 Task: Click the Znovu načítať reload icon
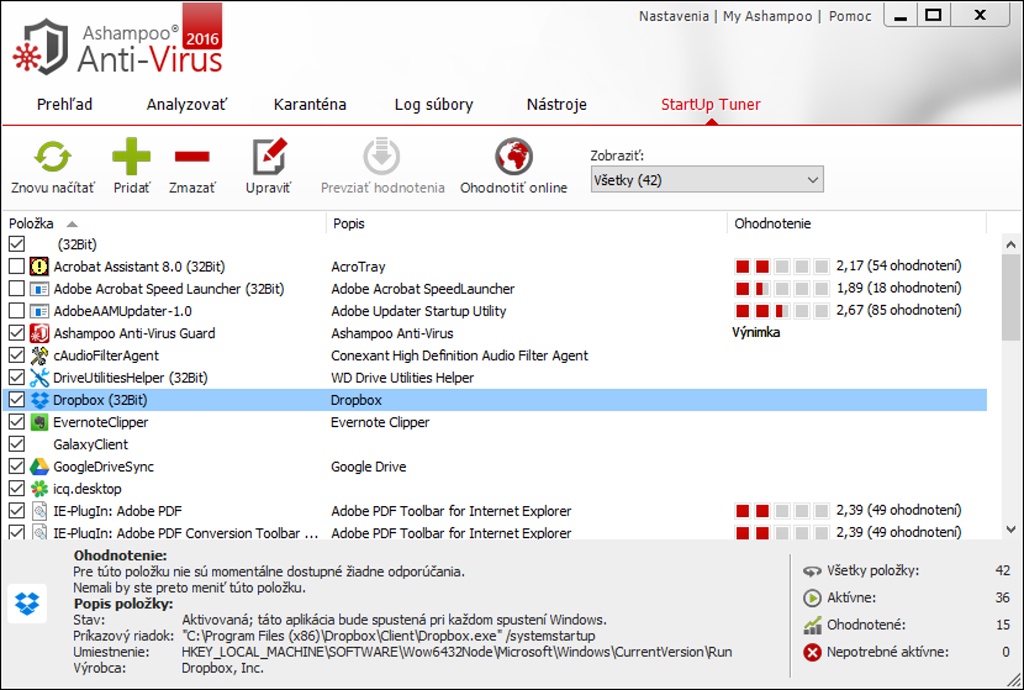coord(52,157)
